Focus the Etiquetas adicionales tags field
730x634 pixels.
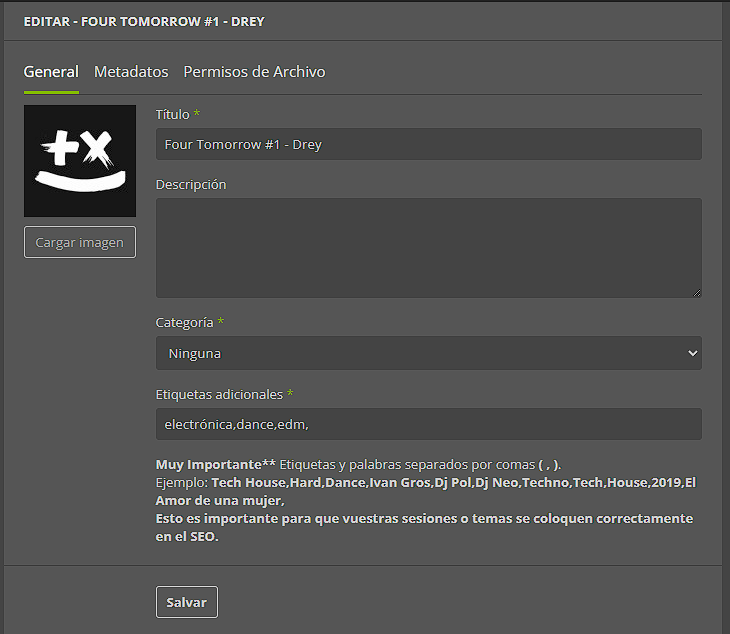pos(428,424)
